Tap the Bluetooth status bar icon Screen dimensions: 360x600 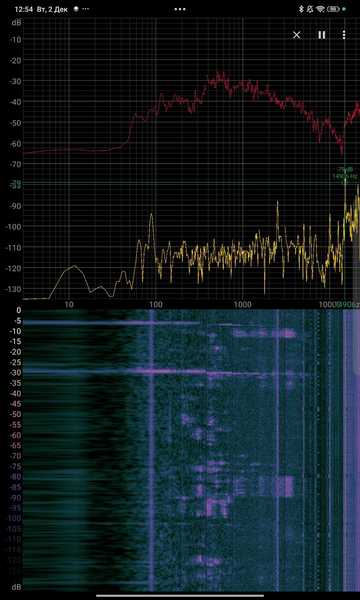point(301,9)
